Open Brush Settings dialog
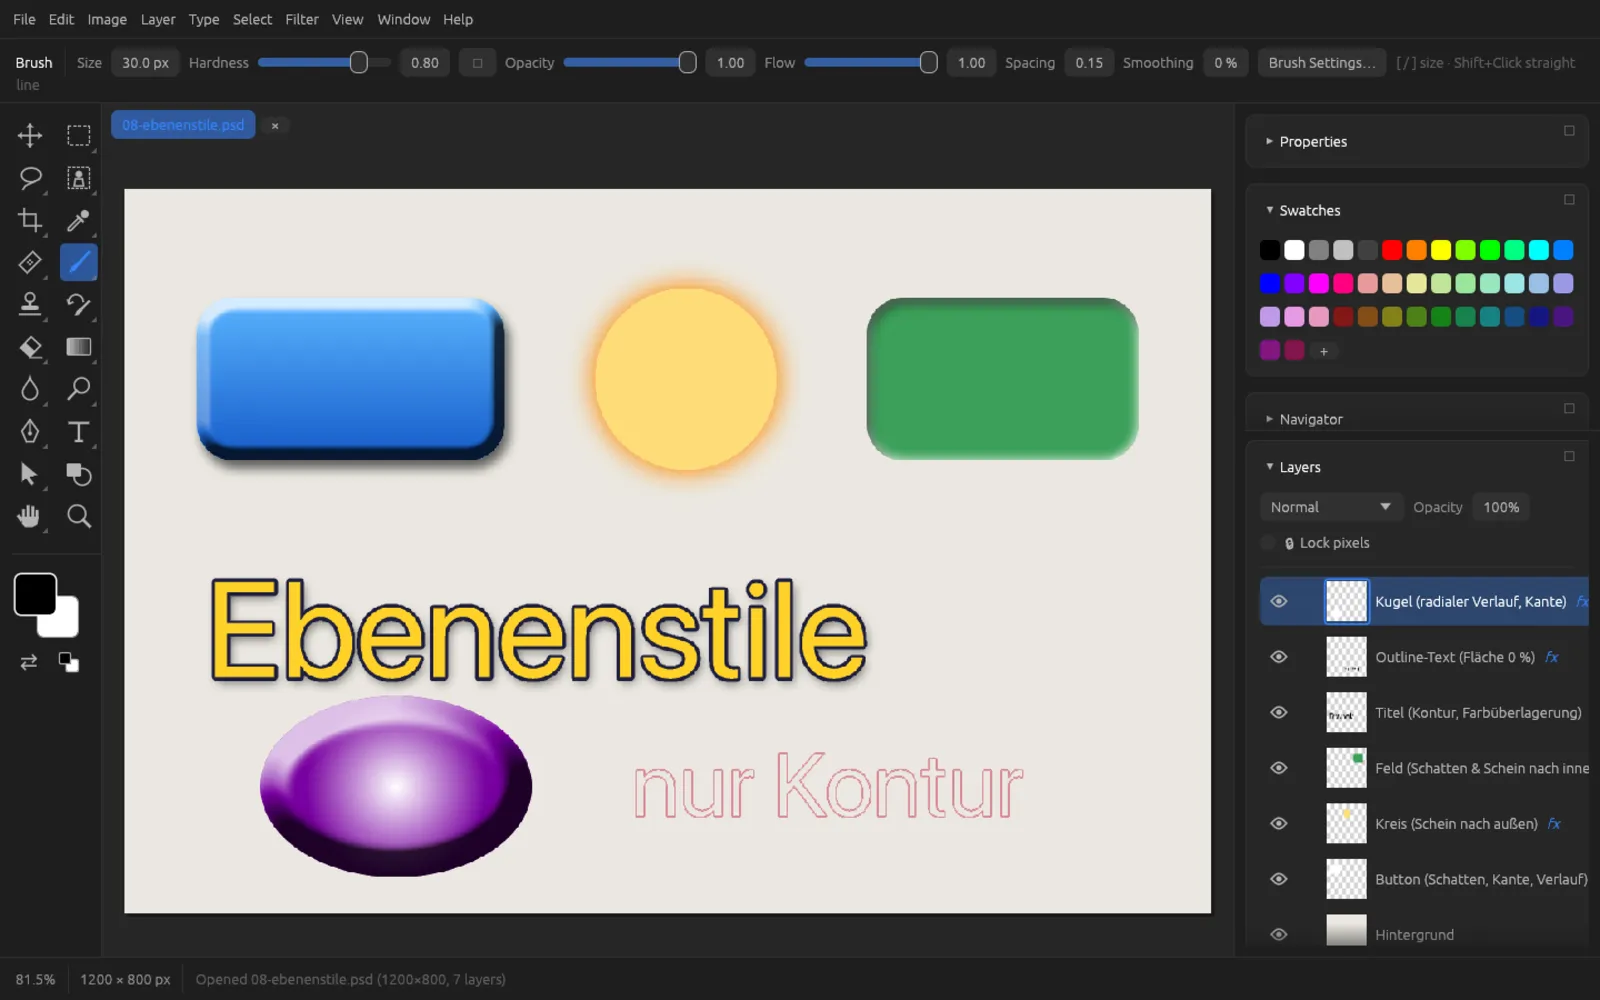Image resolution: width=1600 pixels, height=1000 pixels. pyautogui.click(x=1322, y=62)
